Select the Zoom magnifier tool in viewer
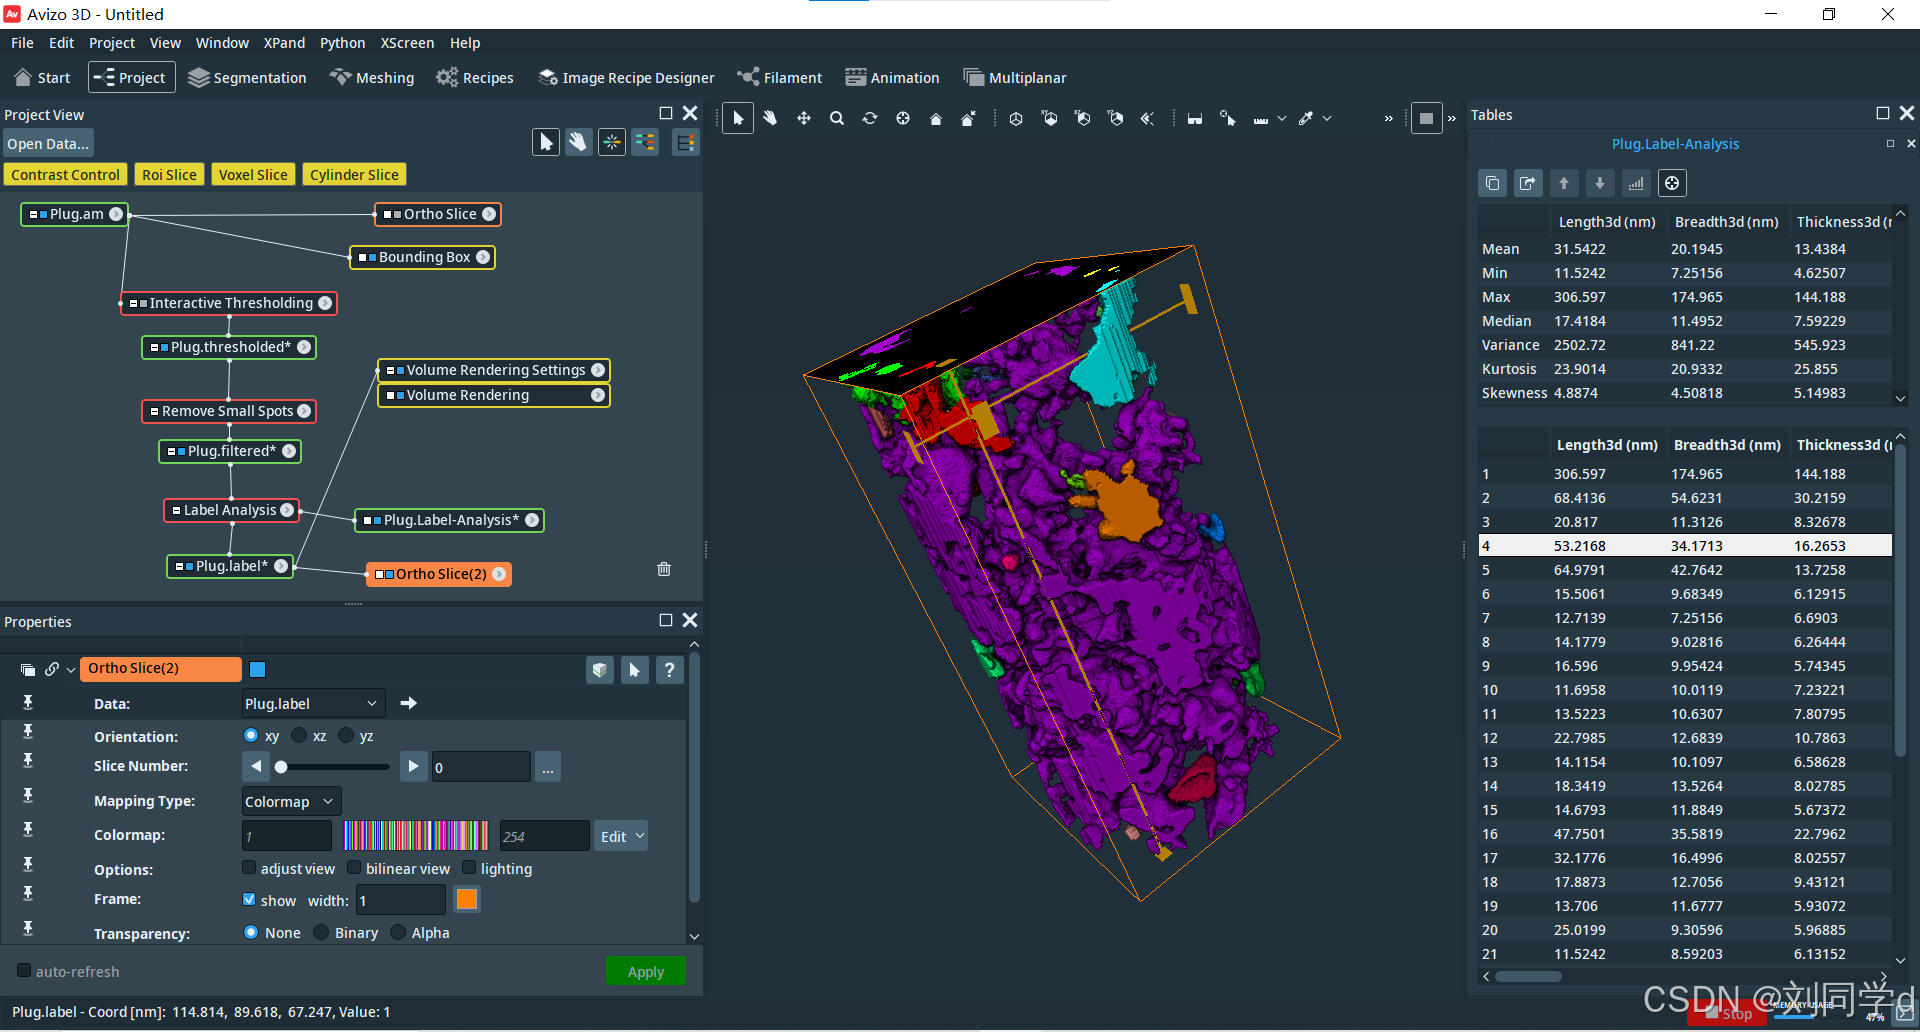 coord(837,118)
